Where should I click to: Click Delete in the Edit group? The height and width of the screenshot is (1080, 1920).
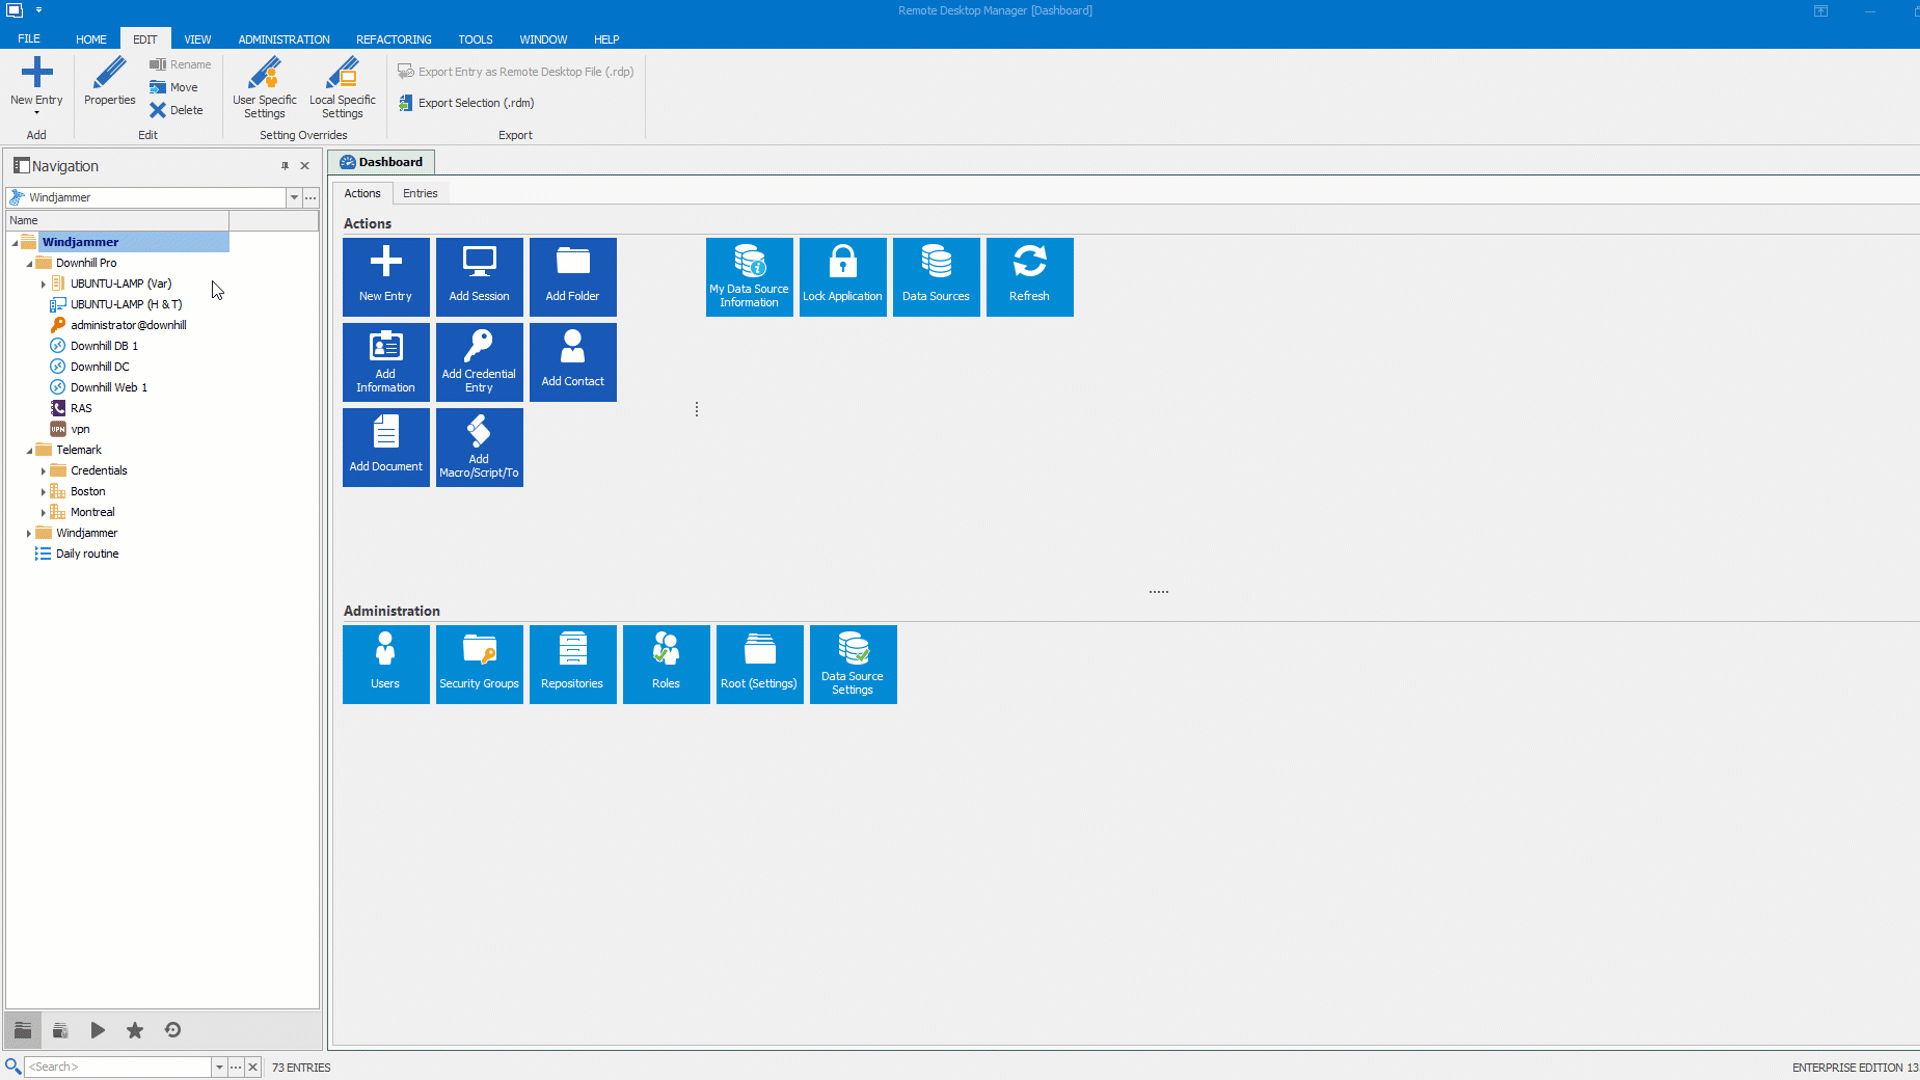176,110
